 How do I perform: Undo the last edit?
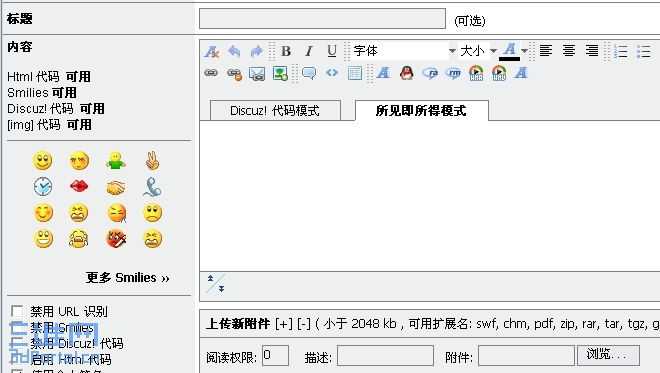[x=234, y=51]
